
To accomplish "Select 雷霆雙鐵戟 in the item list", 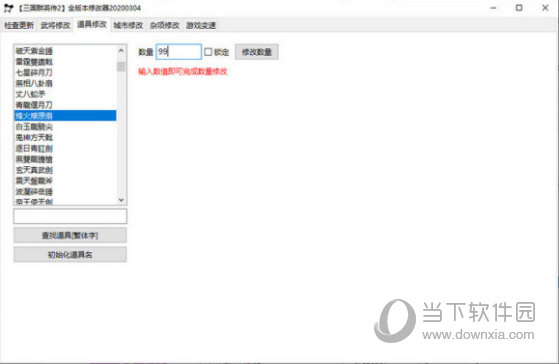I will pyautogui.click(x=65, y=62).
